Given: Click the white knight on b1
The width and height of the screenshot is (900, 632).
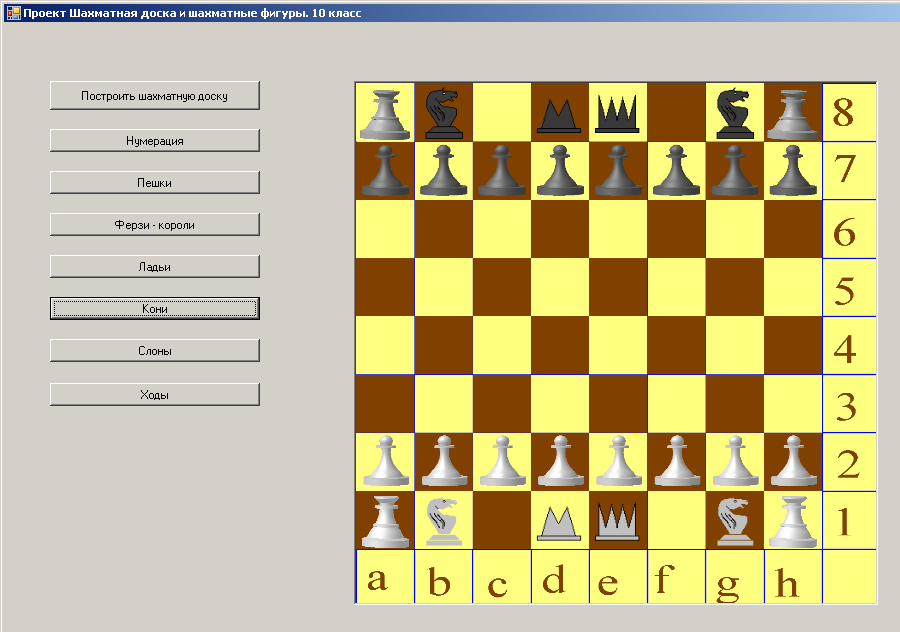Looking at the screenshot, I should 443,520.
